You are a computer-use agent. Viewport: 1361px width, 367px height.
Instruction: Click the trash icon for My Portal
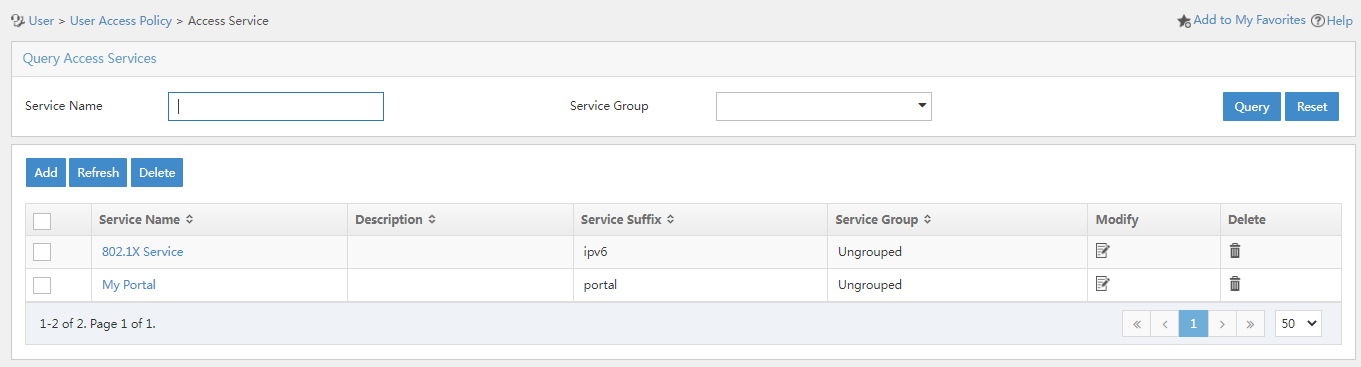[x=1235, y=284]
